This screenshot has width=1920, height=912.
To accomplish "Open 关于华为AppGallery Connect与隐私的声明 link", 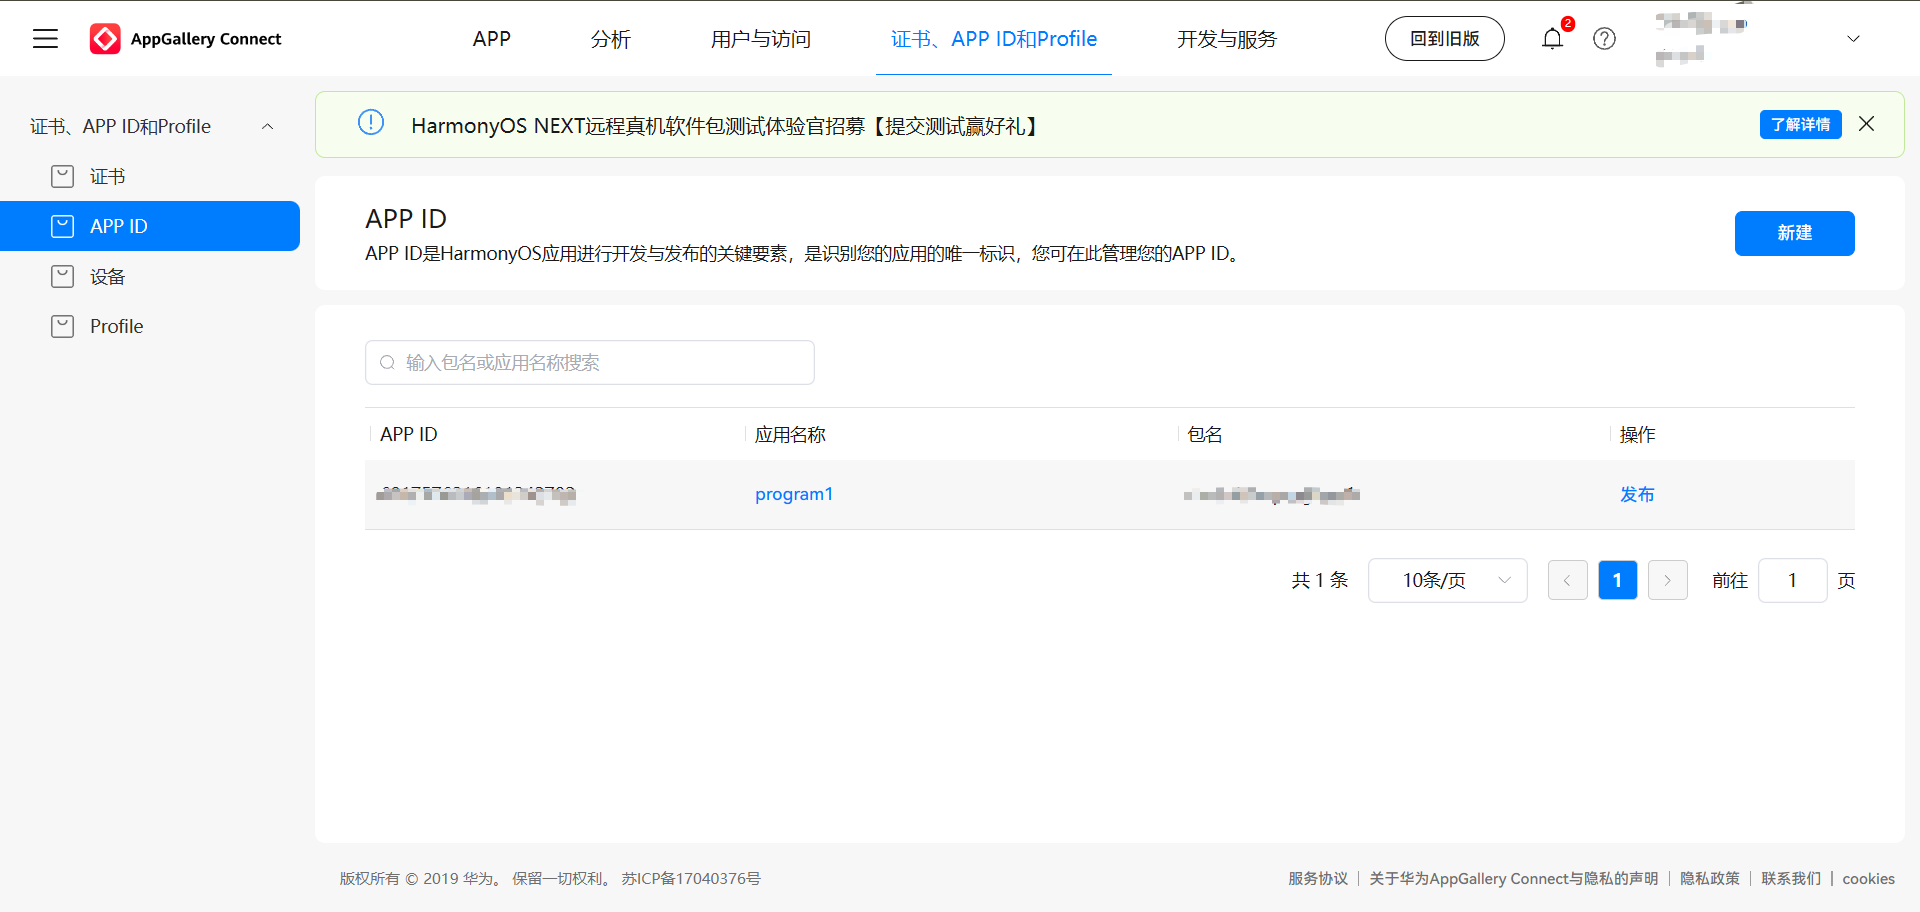I will click(1513, 878).
